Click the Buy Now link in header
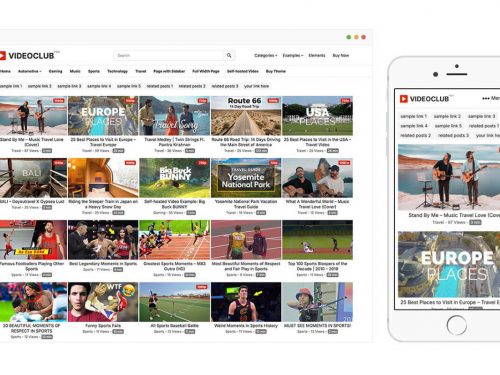 (341, 55)
